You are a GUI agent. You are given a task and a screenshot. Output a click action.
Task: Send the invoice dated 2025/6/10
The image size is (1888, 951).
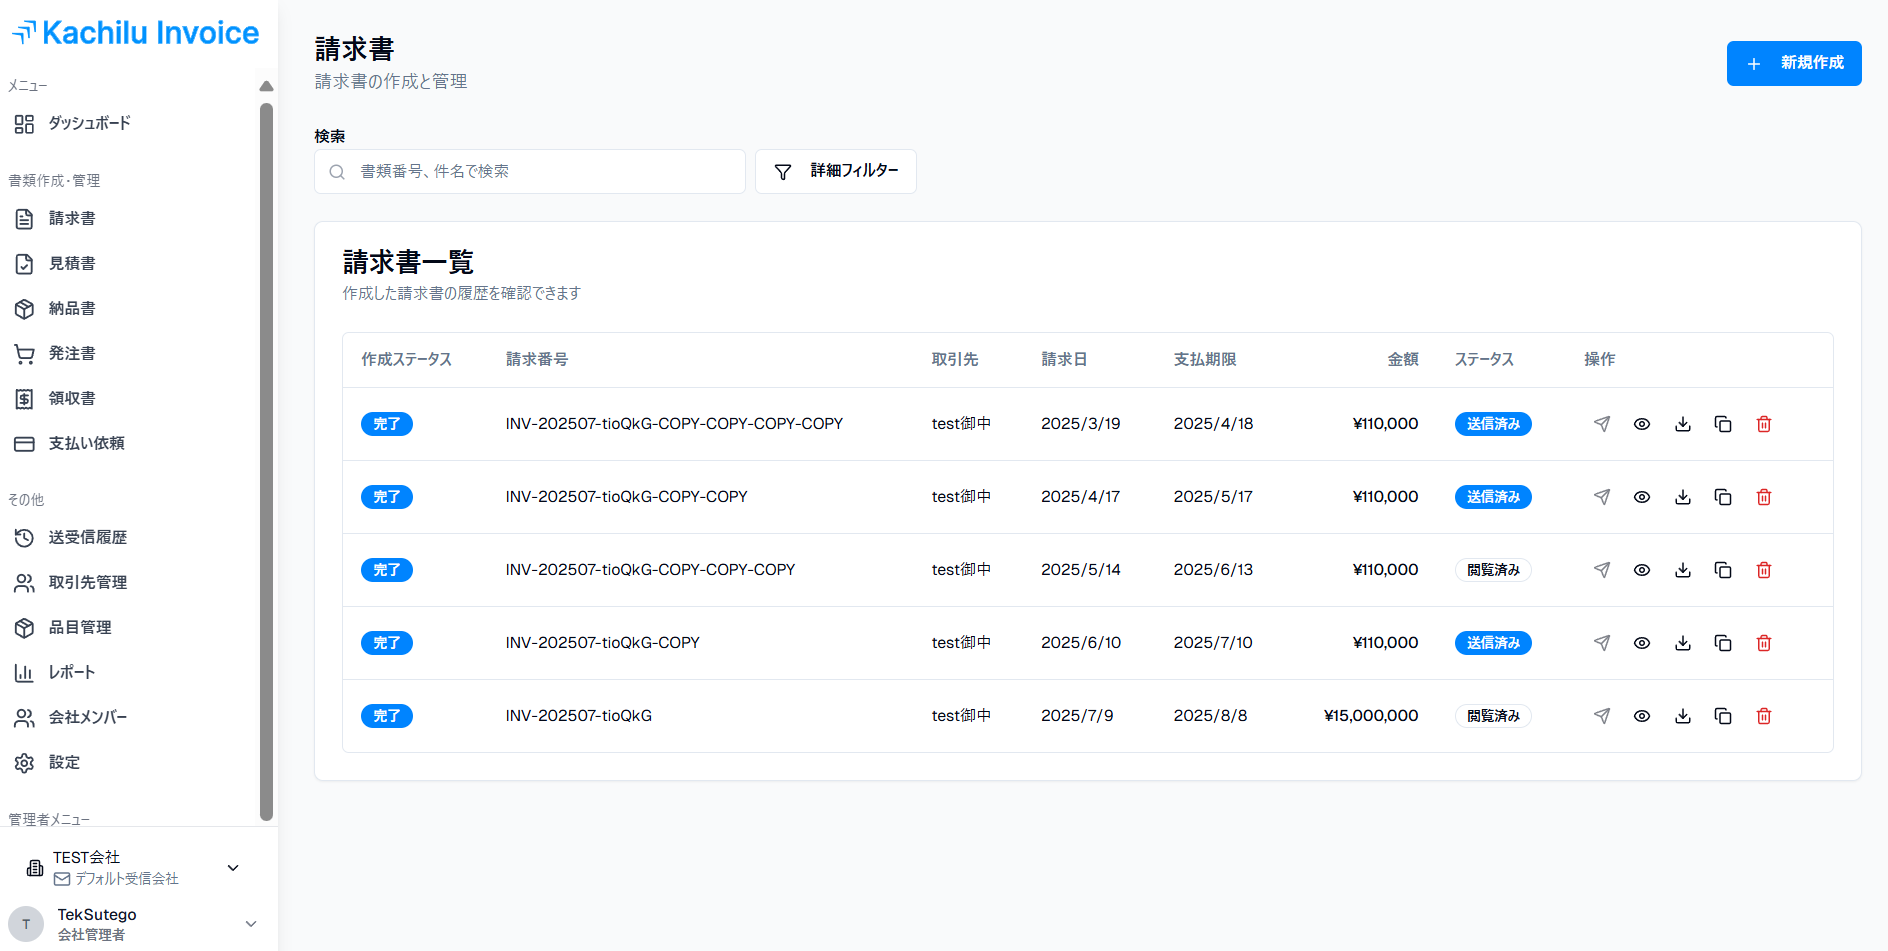click(1601, 643)
